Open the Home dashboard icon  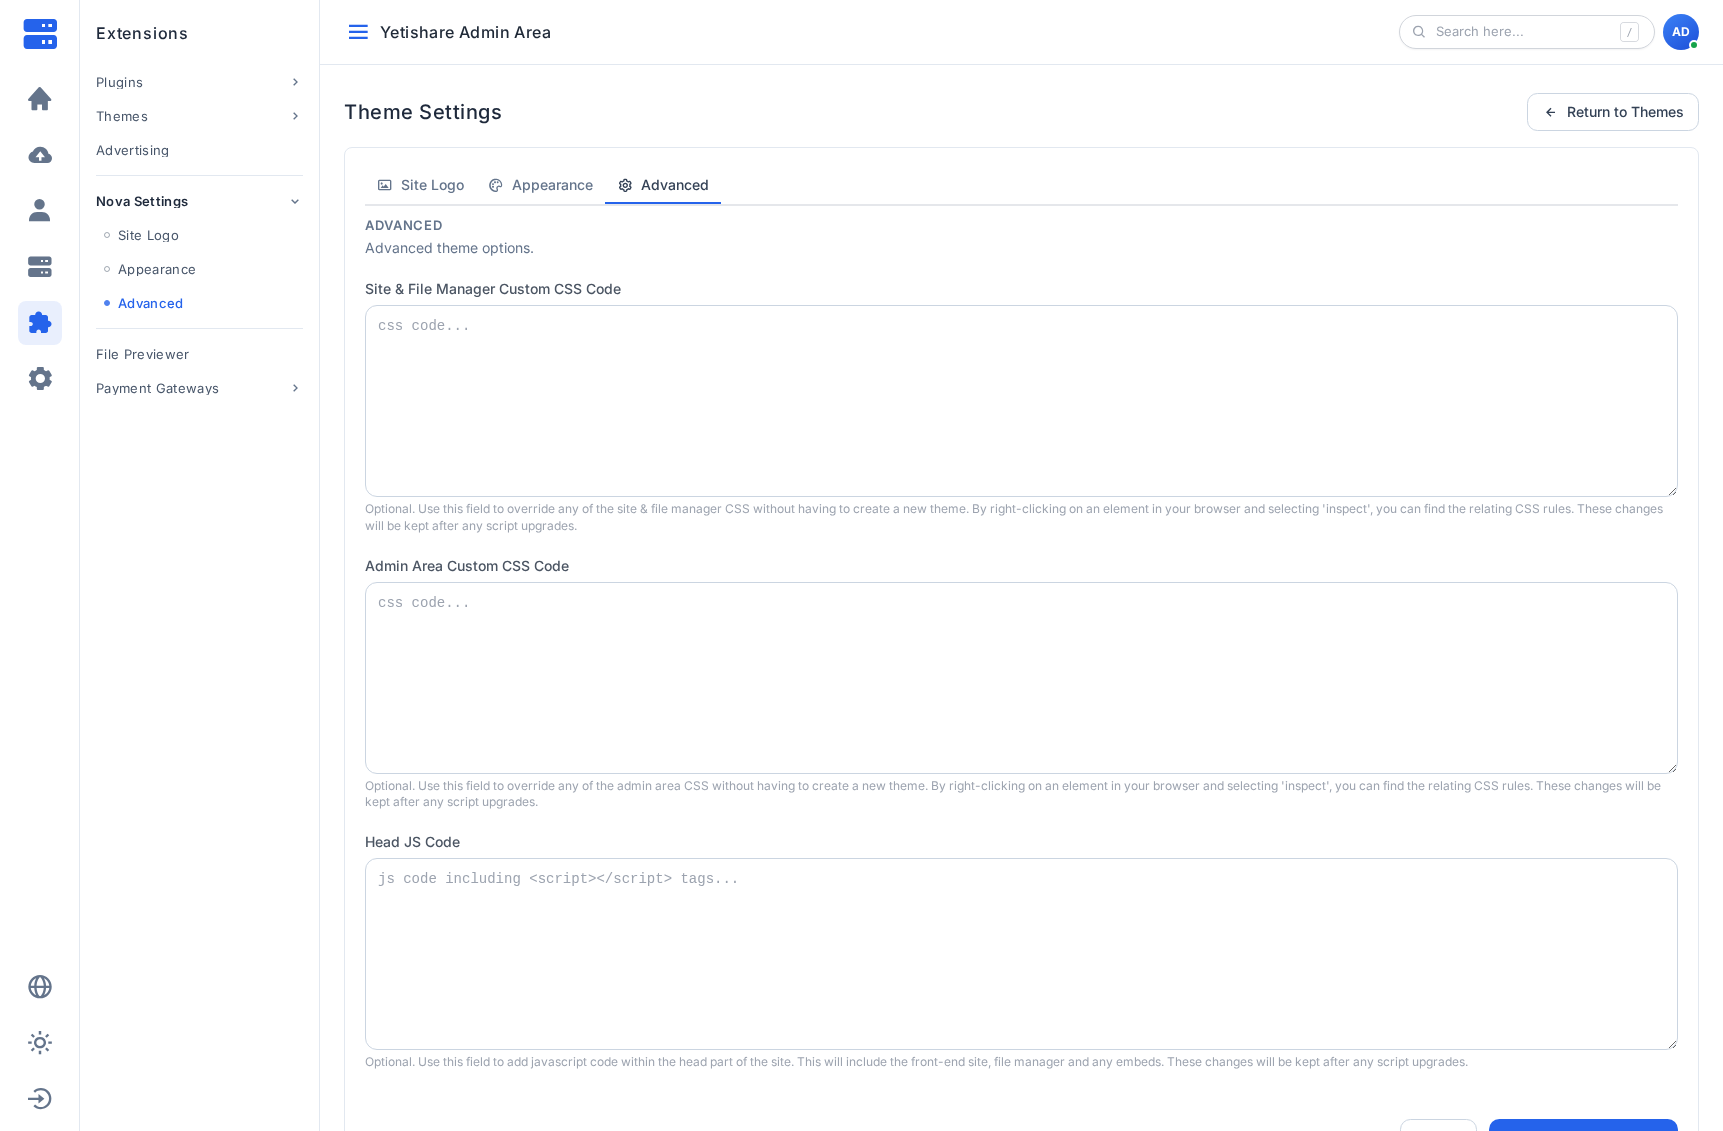click(40, 99)
